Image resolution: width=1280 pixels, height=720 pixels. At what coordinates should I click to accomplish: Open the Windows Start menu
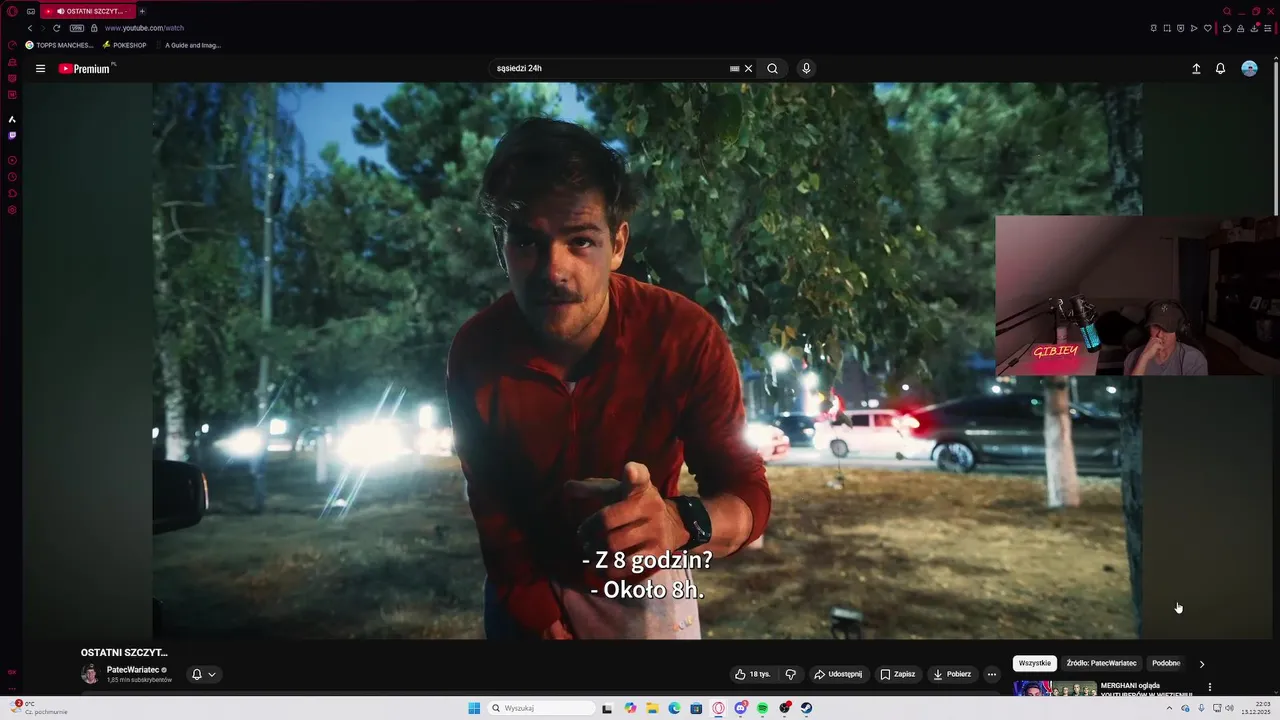pyautogui.click(x=474, y=708)
